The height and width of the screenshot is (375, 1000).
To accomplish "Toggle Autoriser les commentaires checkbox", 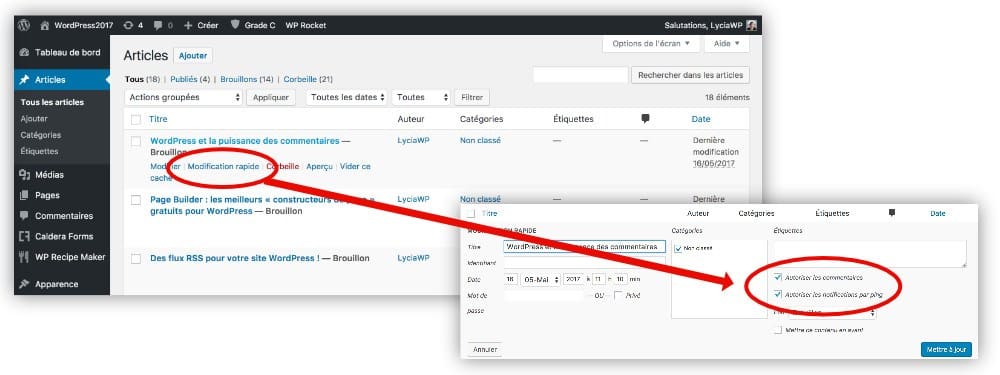I will 777,277.
